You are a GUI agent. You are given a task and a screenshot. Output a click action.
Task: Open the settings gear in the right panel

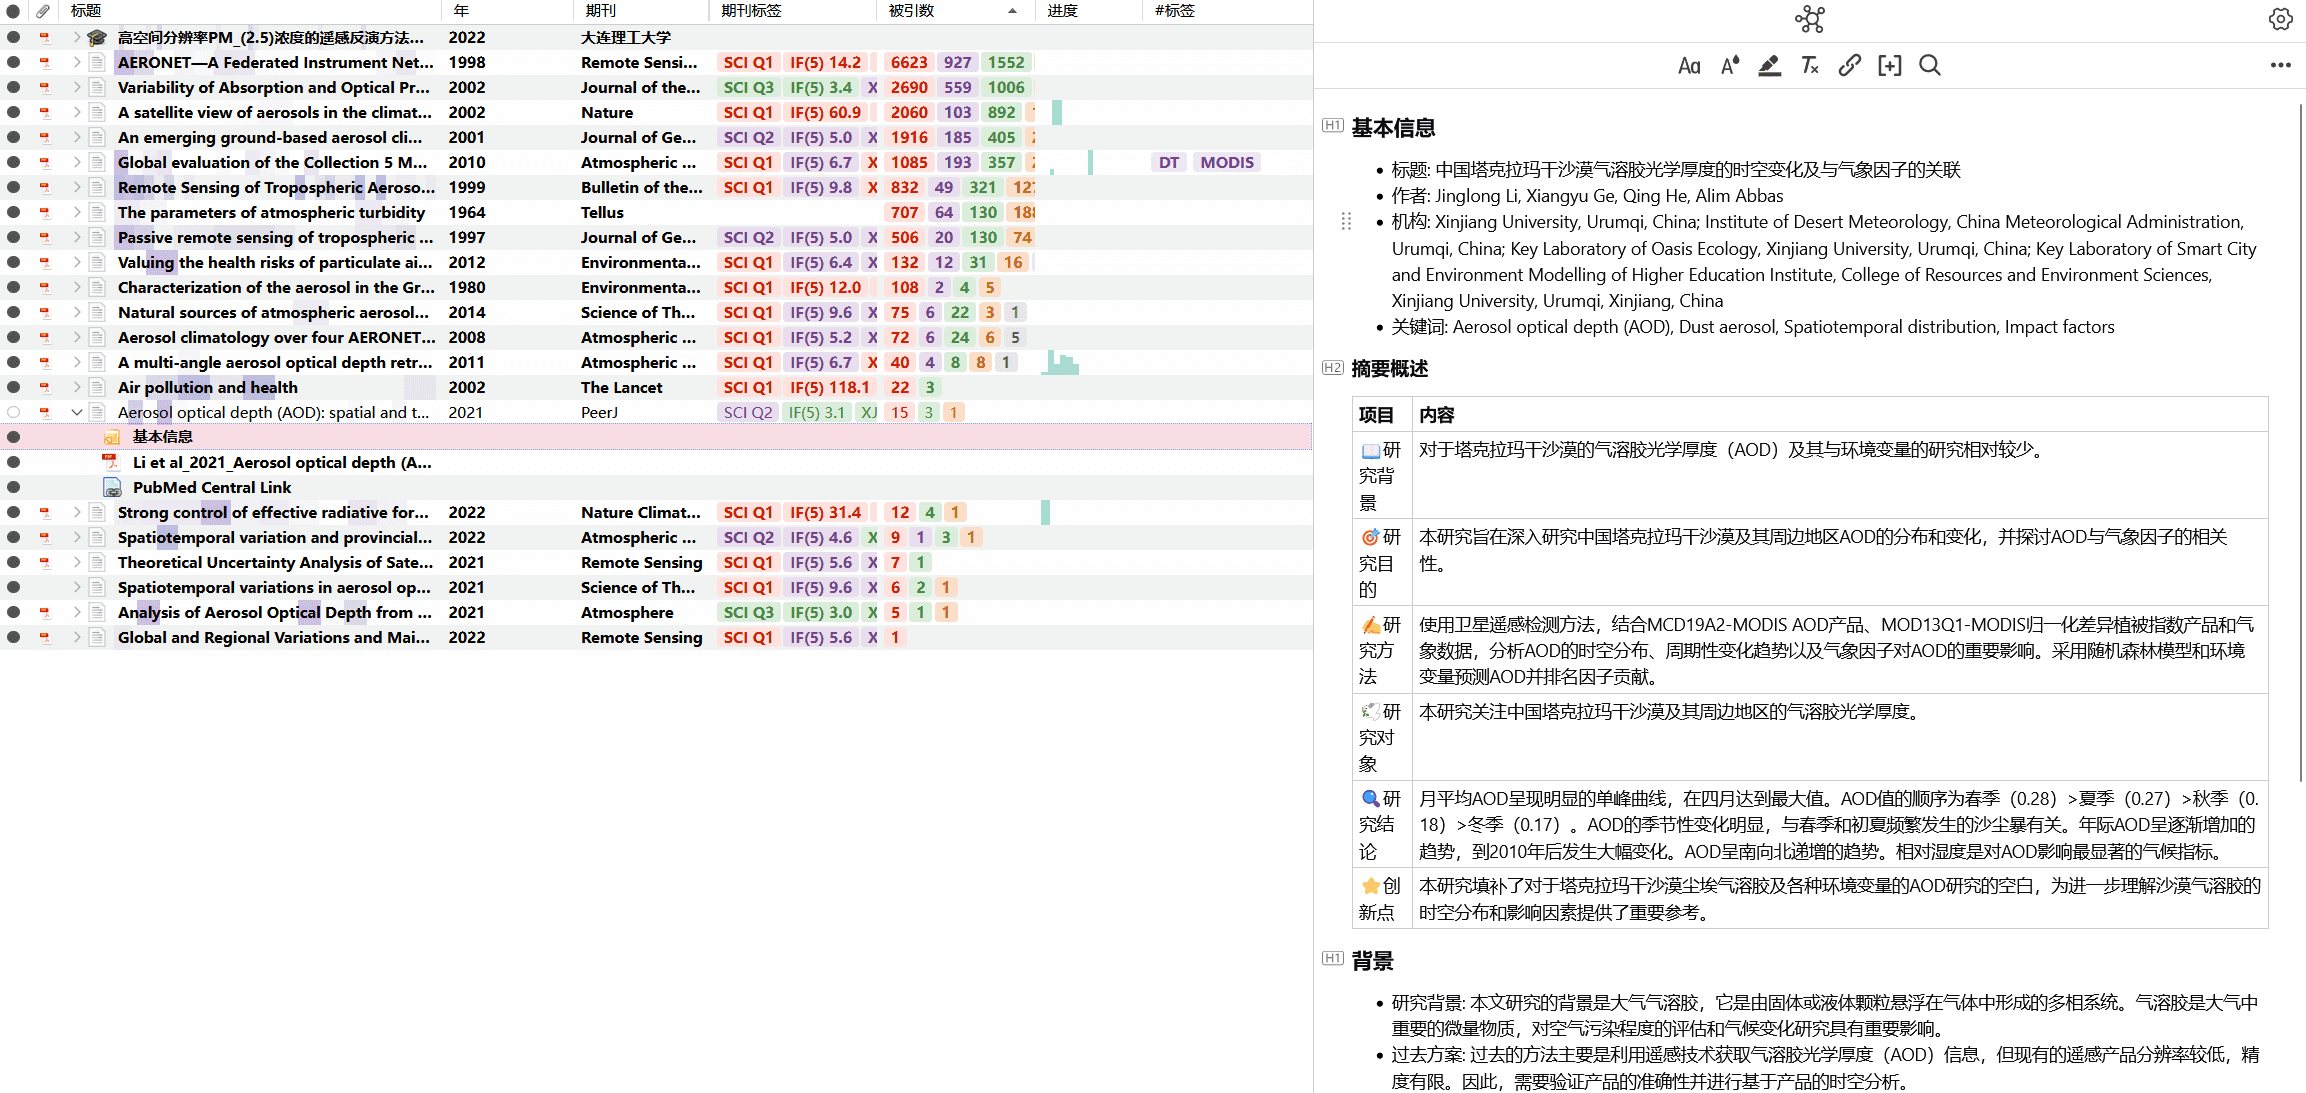(2280, 19)
